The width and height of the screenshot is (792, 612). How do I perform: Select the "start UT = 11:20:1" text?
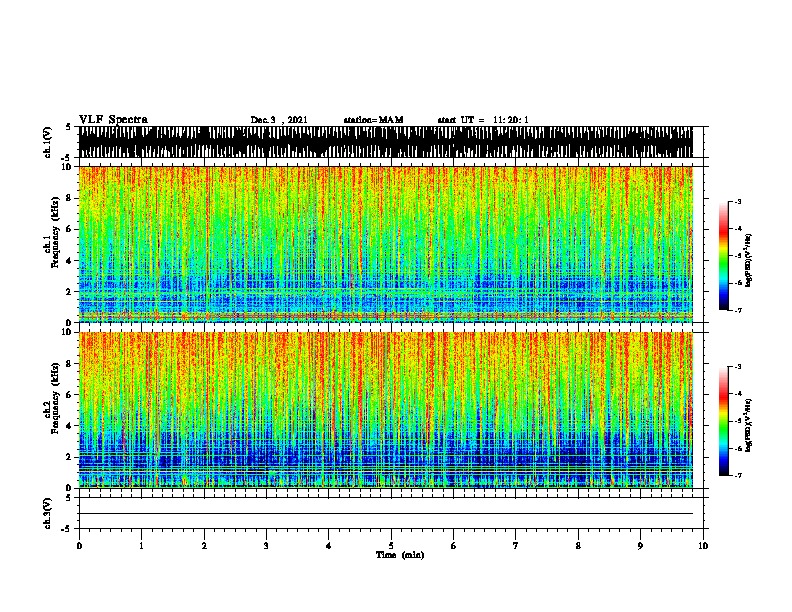[x=483, y=120]
